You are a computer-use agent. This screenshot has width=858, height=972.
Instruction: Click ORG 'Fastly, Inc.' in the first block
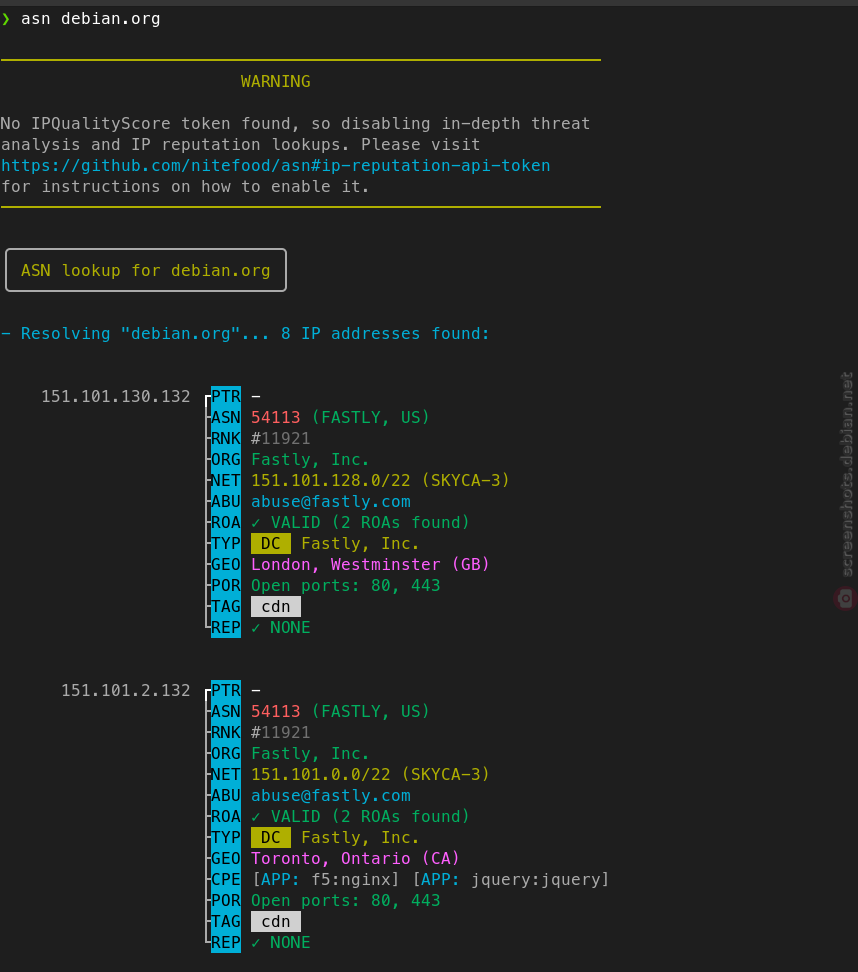(310, 460)
